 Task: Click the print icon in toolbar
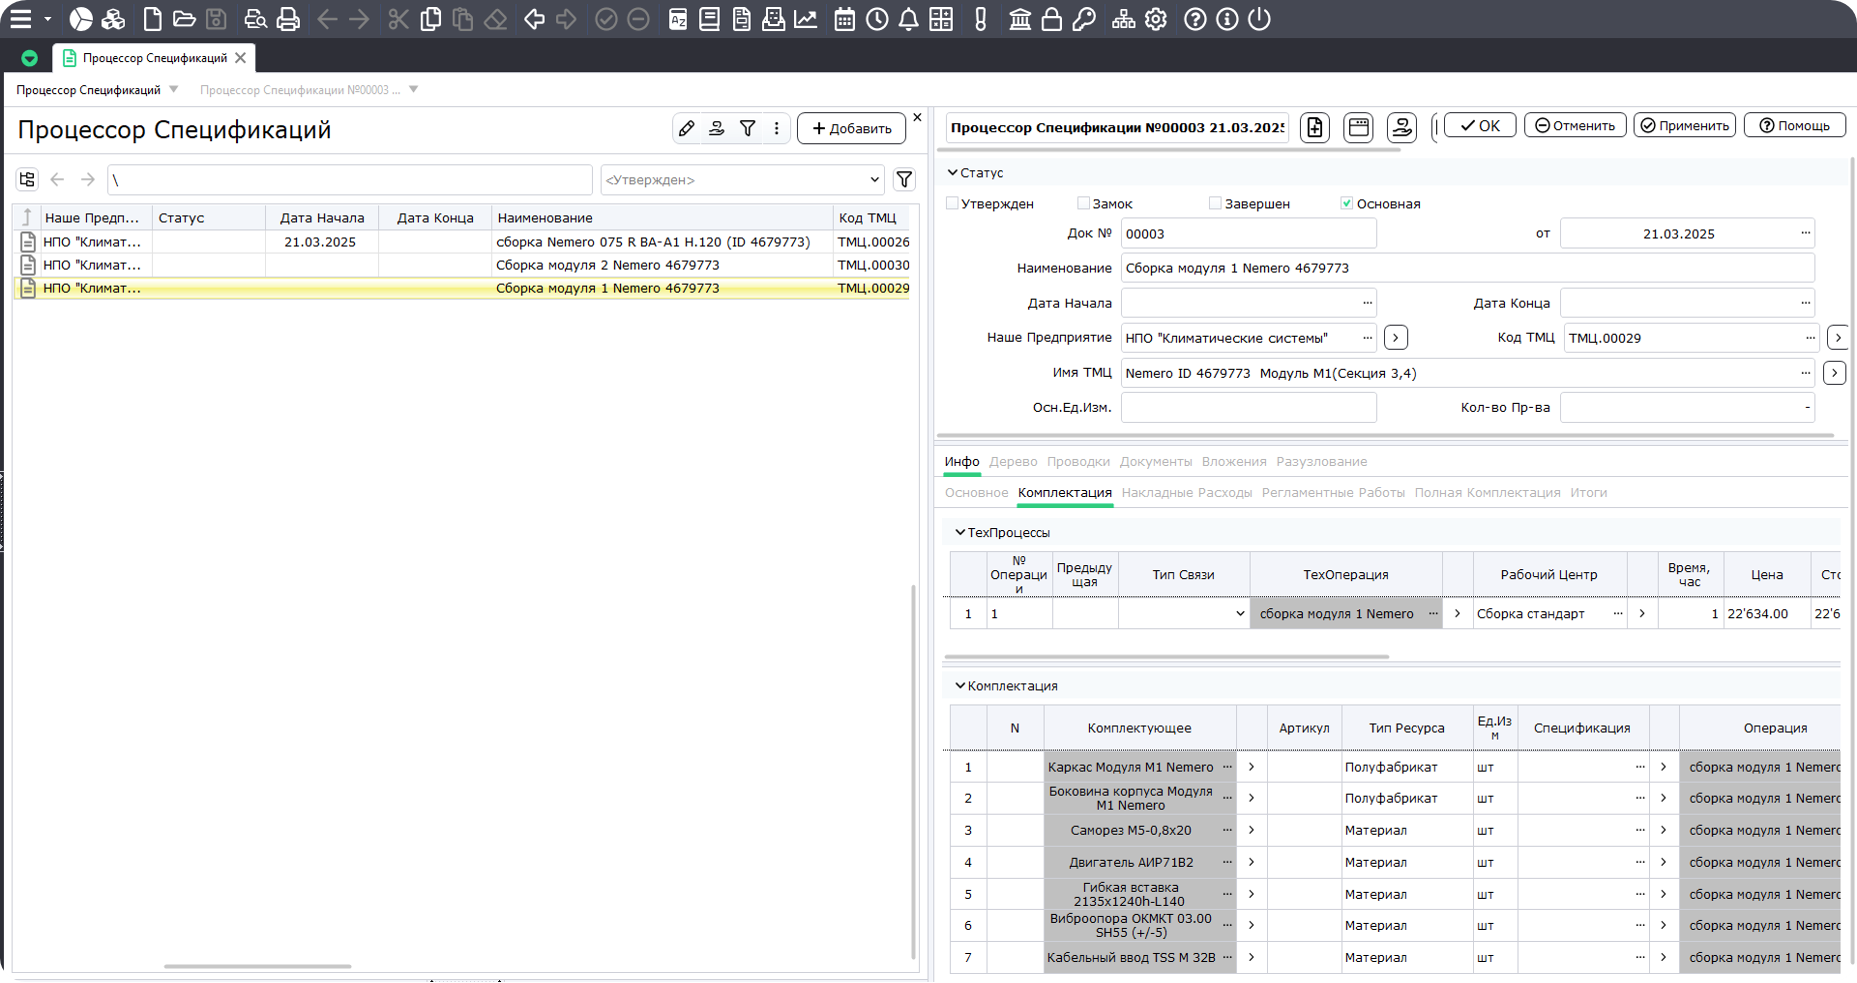tap(288, 19)
